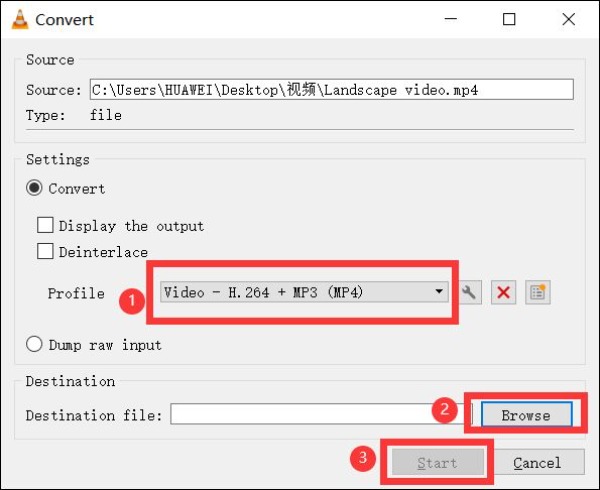The image size is (600, 490).
Task: Select the Convert radio button
Action: 34,188
